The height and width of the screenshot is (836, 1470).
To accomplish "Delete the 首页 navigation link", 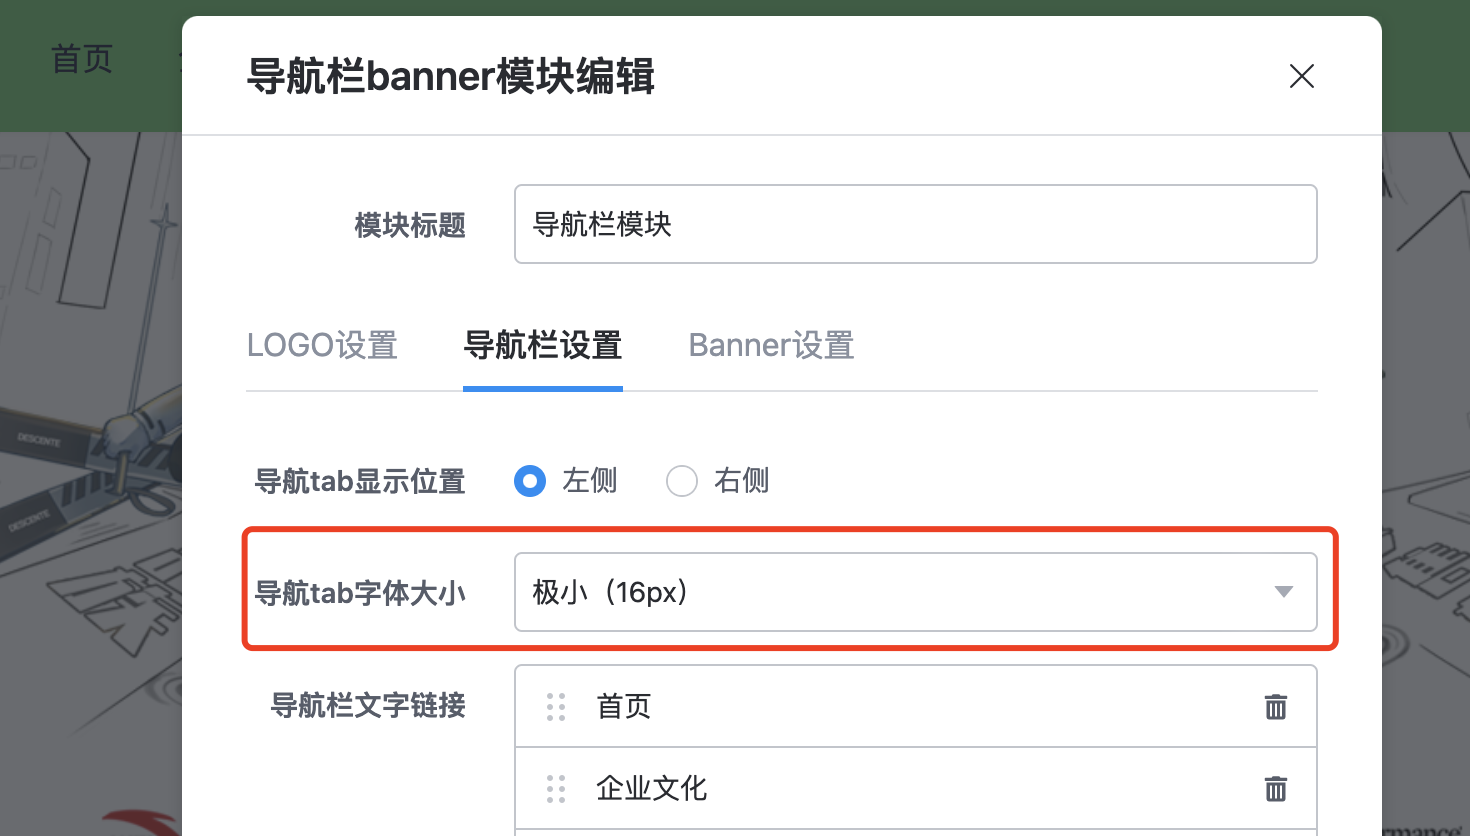I will (1276, 707).
